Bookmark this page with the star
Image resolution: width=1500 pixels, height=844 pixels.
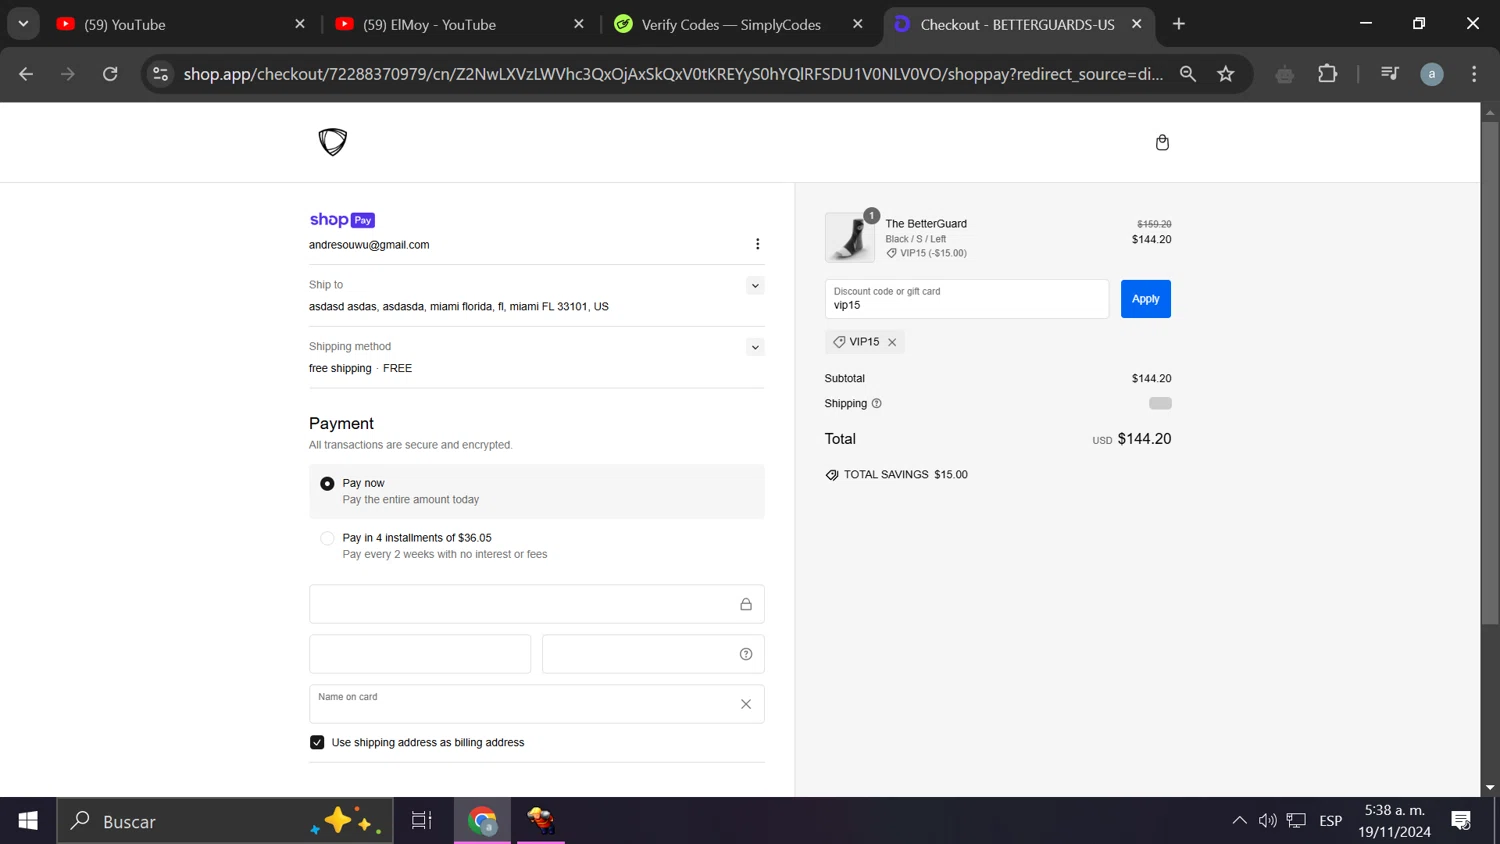tap(1226, 74)
